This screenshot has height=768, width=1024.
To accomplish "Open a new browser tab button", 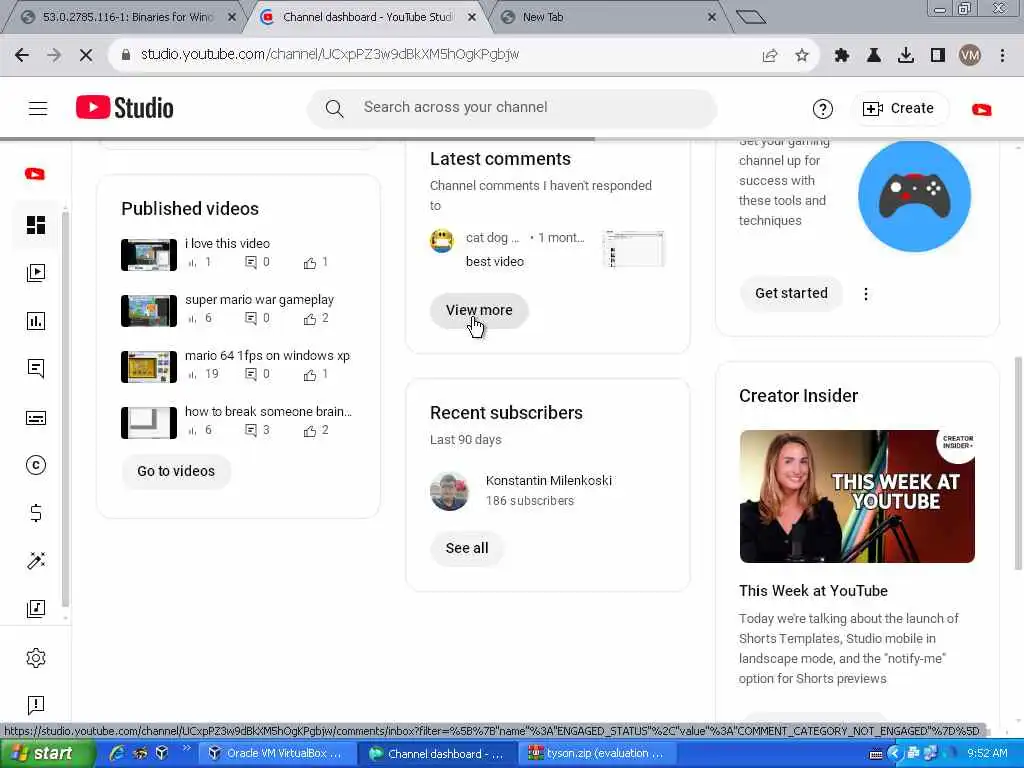I will (750, 17).
